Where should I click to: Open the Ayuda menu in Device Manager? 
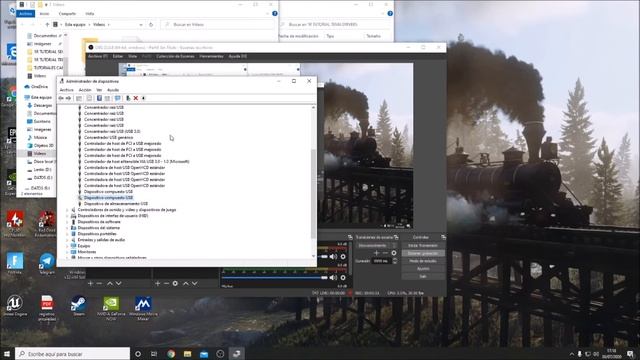[113, 90]
